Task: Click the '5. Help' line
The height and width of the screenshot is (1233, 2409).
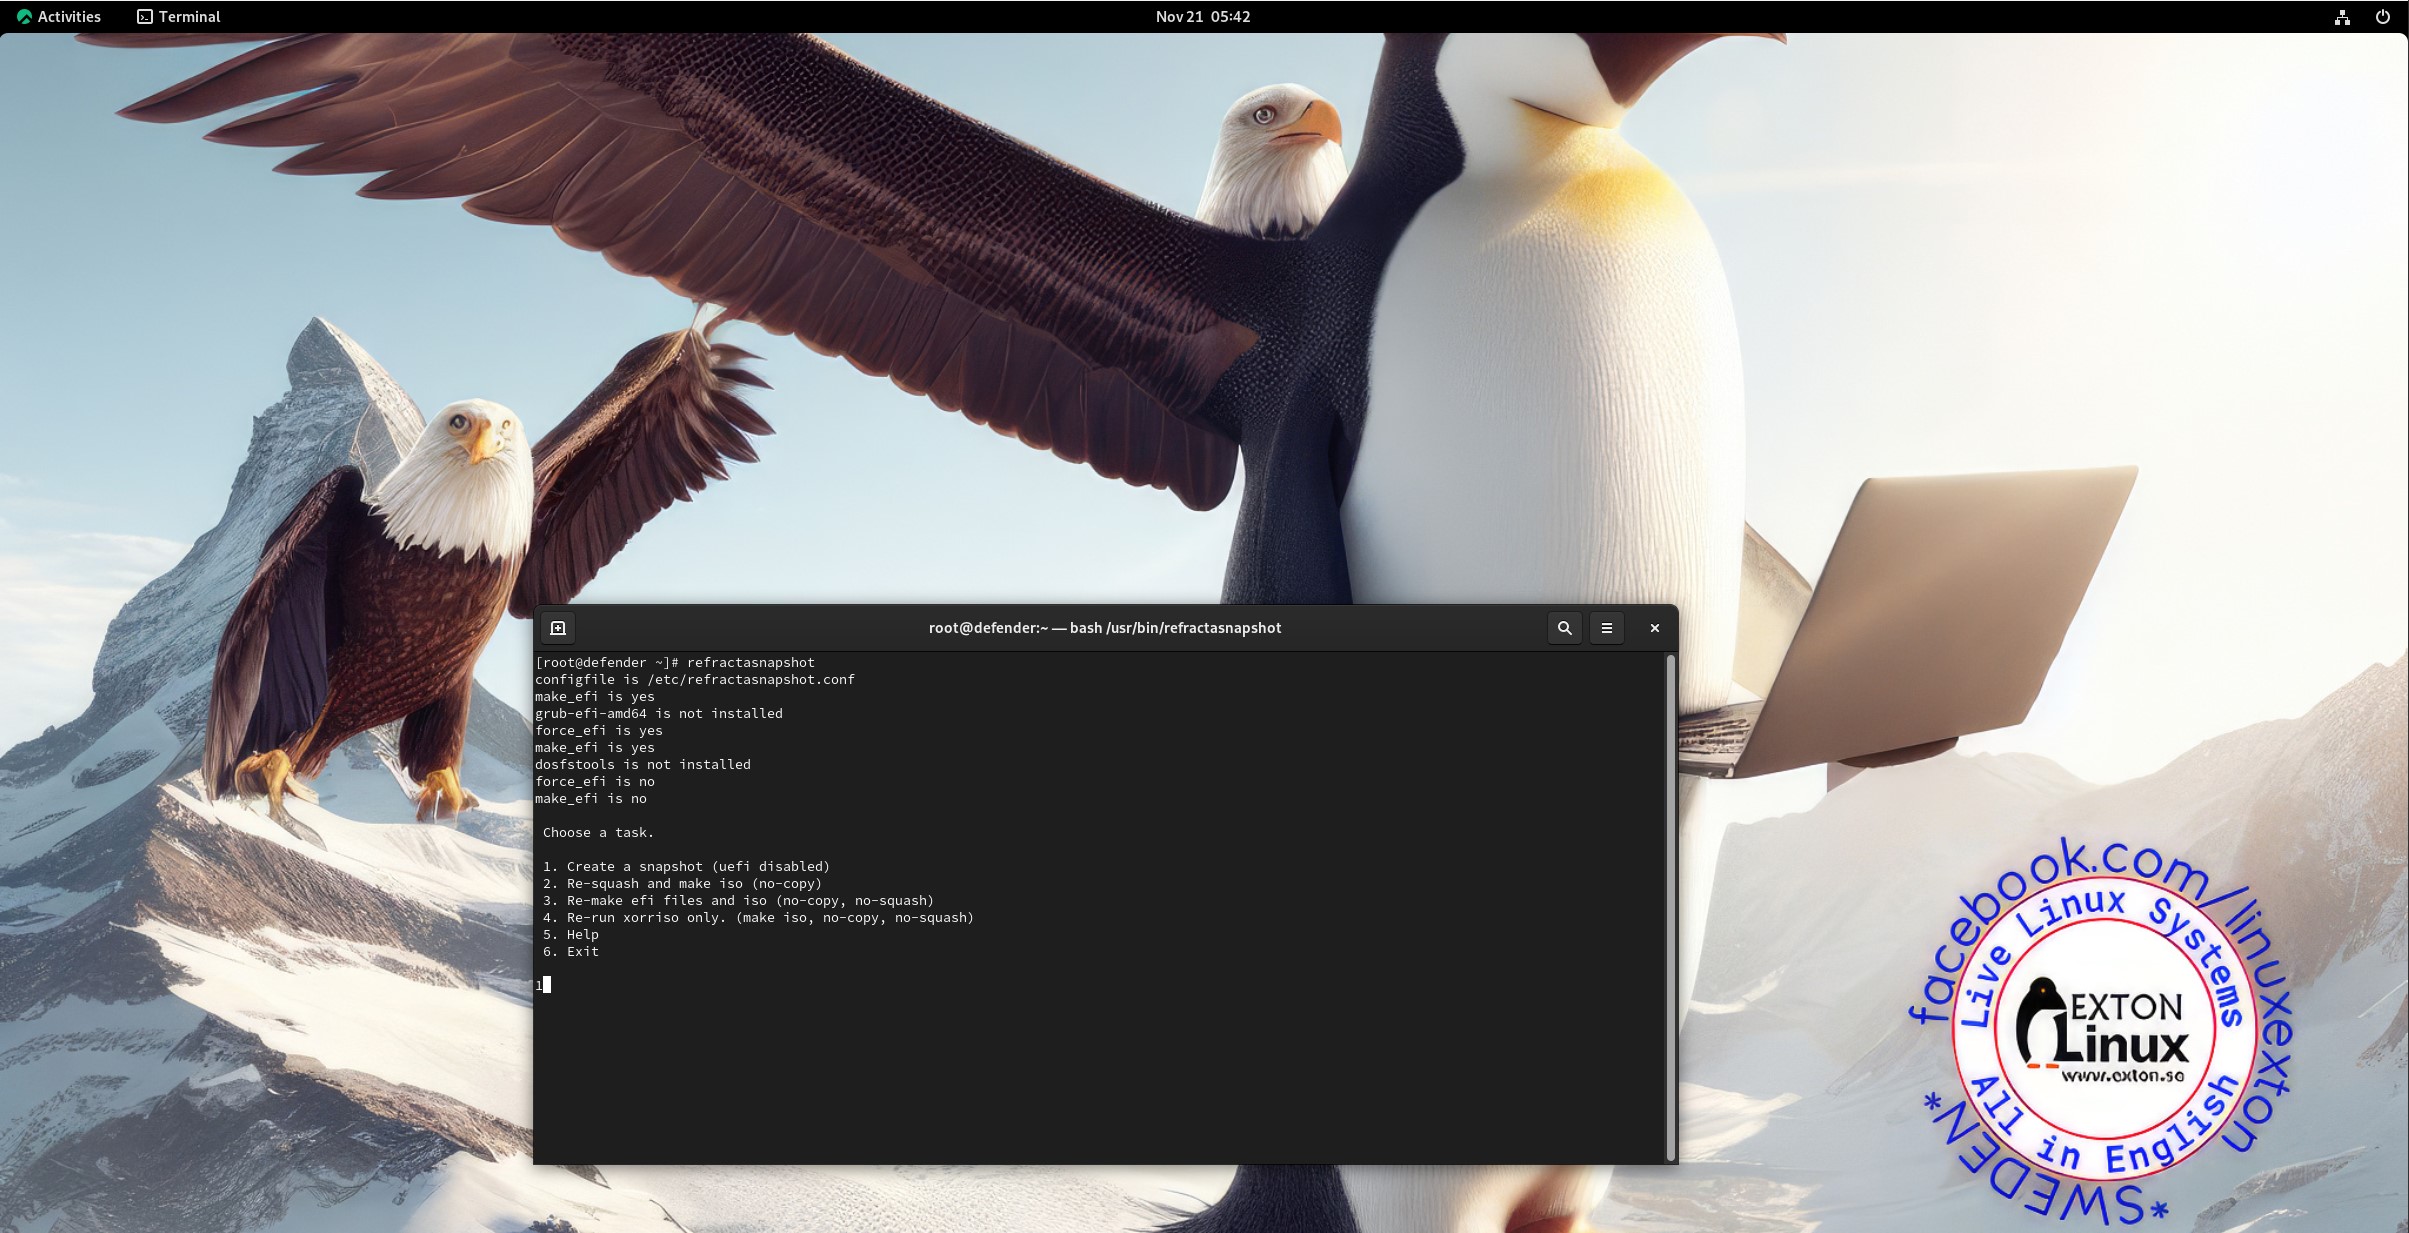Action: coord(571,934)
